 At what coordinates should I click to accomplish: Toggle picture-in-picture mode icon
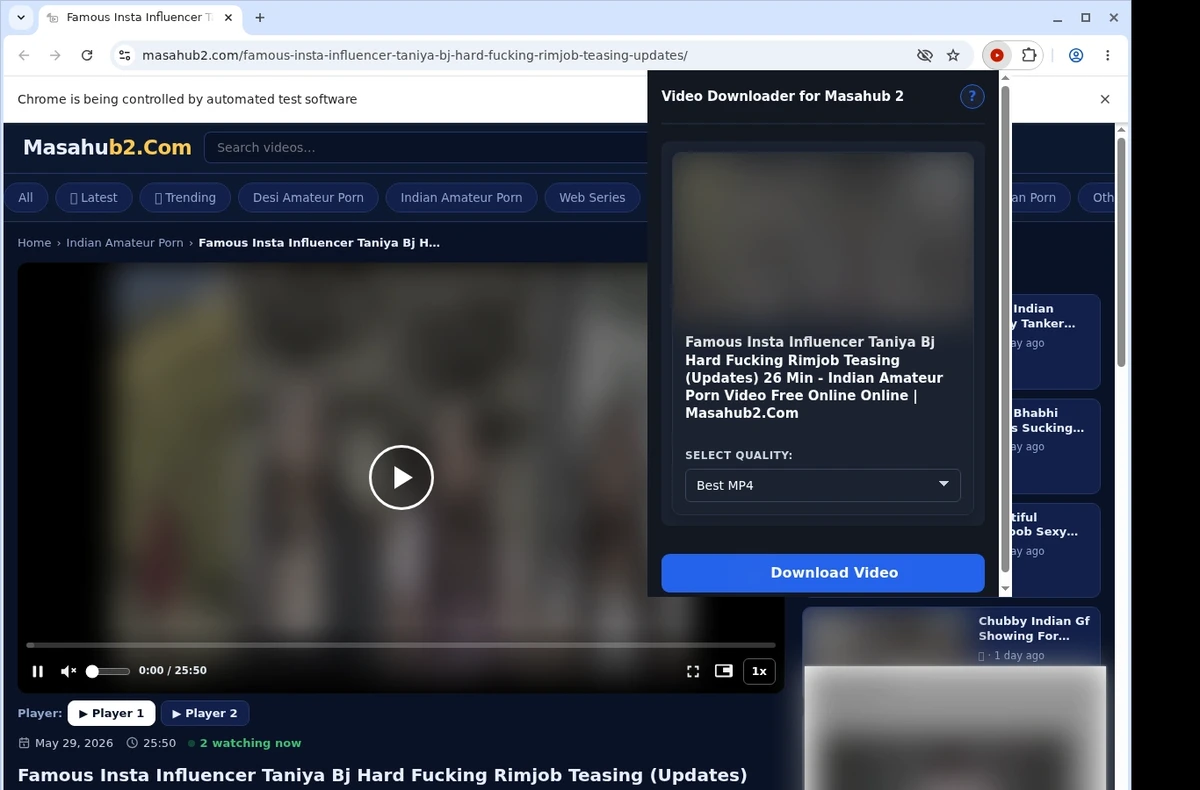tap(724, 671)
